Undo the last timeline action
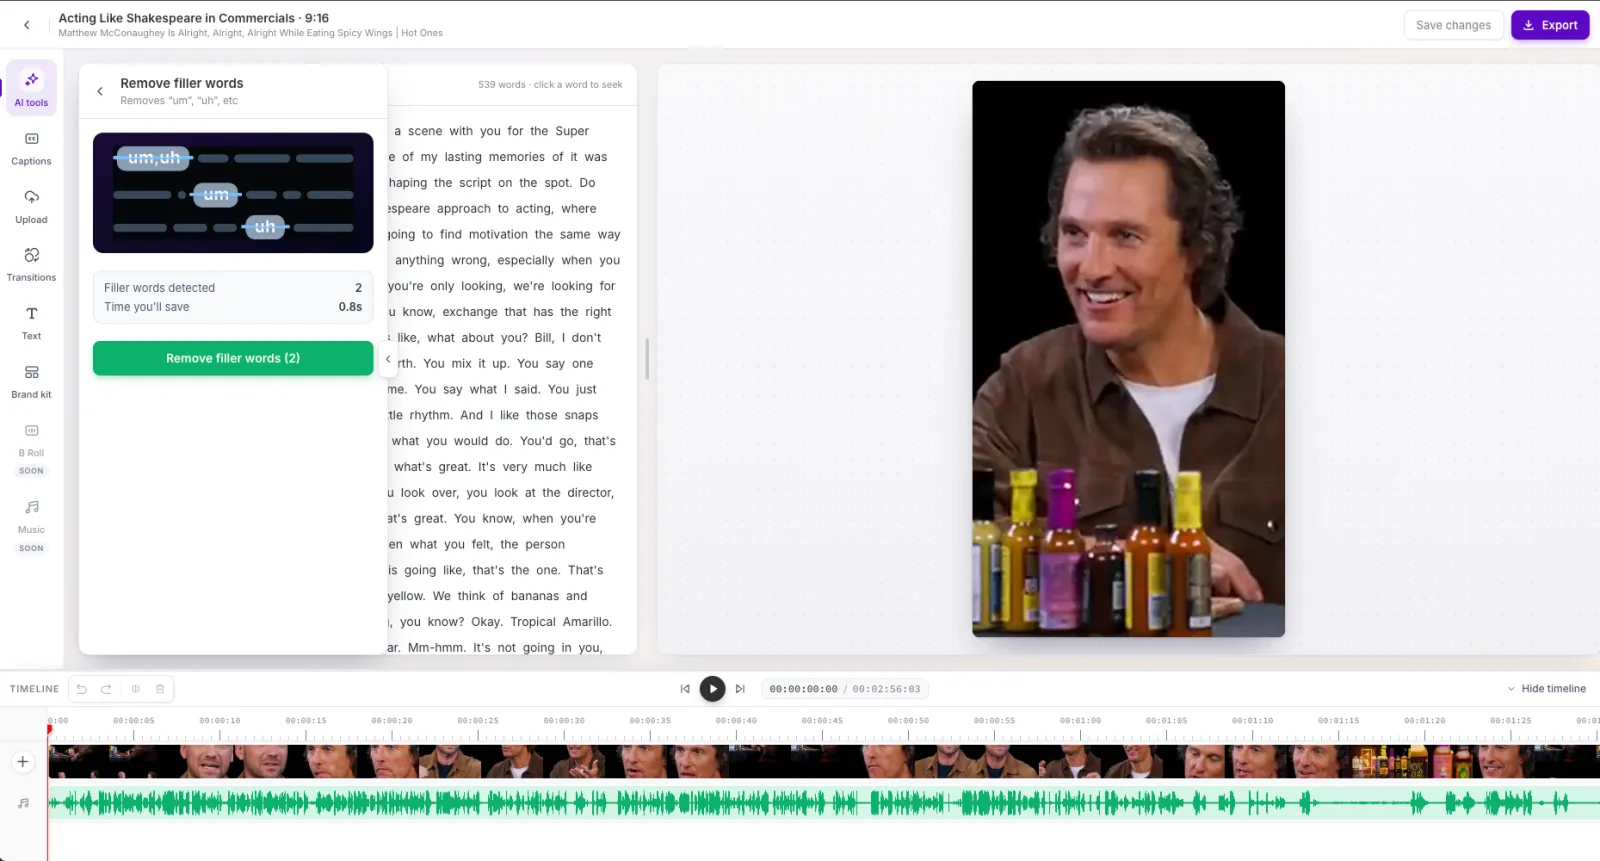This screenshot has width=1600, height=861. pos(82,689)
